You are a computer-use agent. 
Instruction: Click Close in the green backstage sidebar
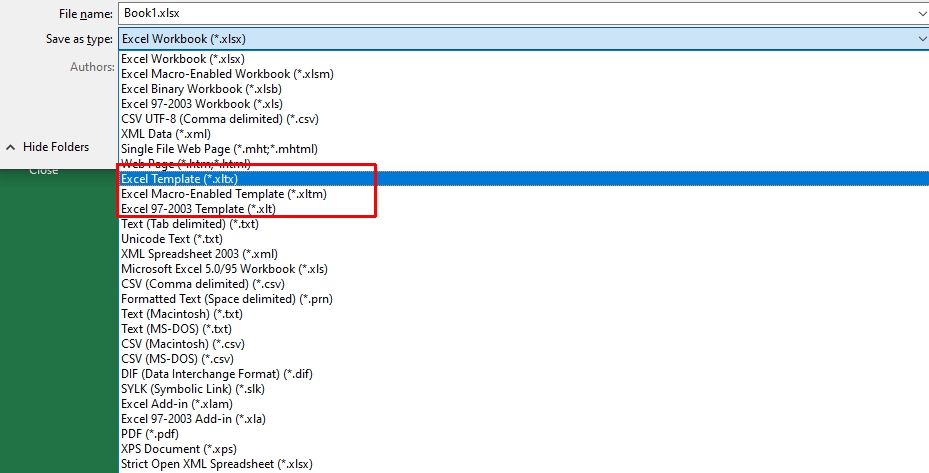click(44, 171)
